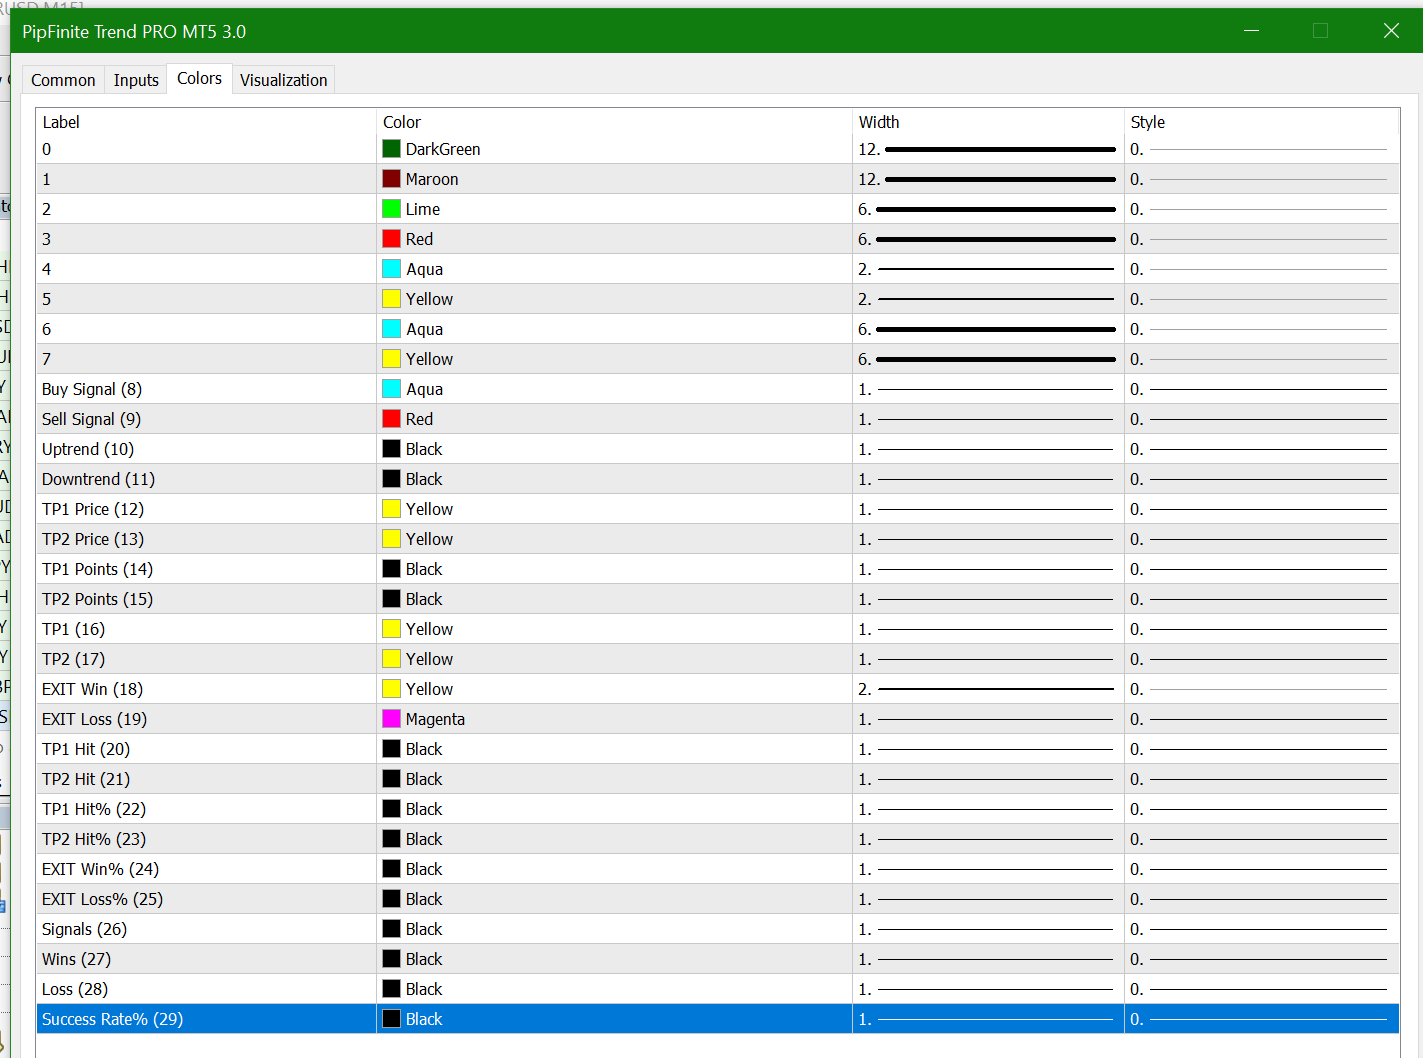Image resolution: width=1423 pixels, height=1058 pixels.
Task: Open style selector for TP1 Points (14)
Action: [x=1261, y=569]
